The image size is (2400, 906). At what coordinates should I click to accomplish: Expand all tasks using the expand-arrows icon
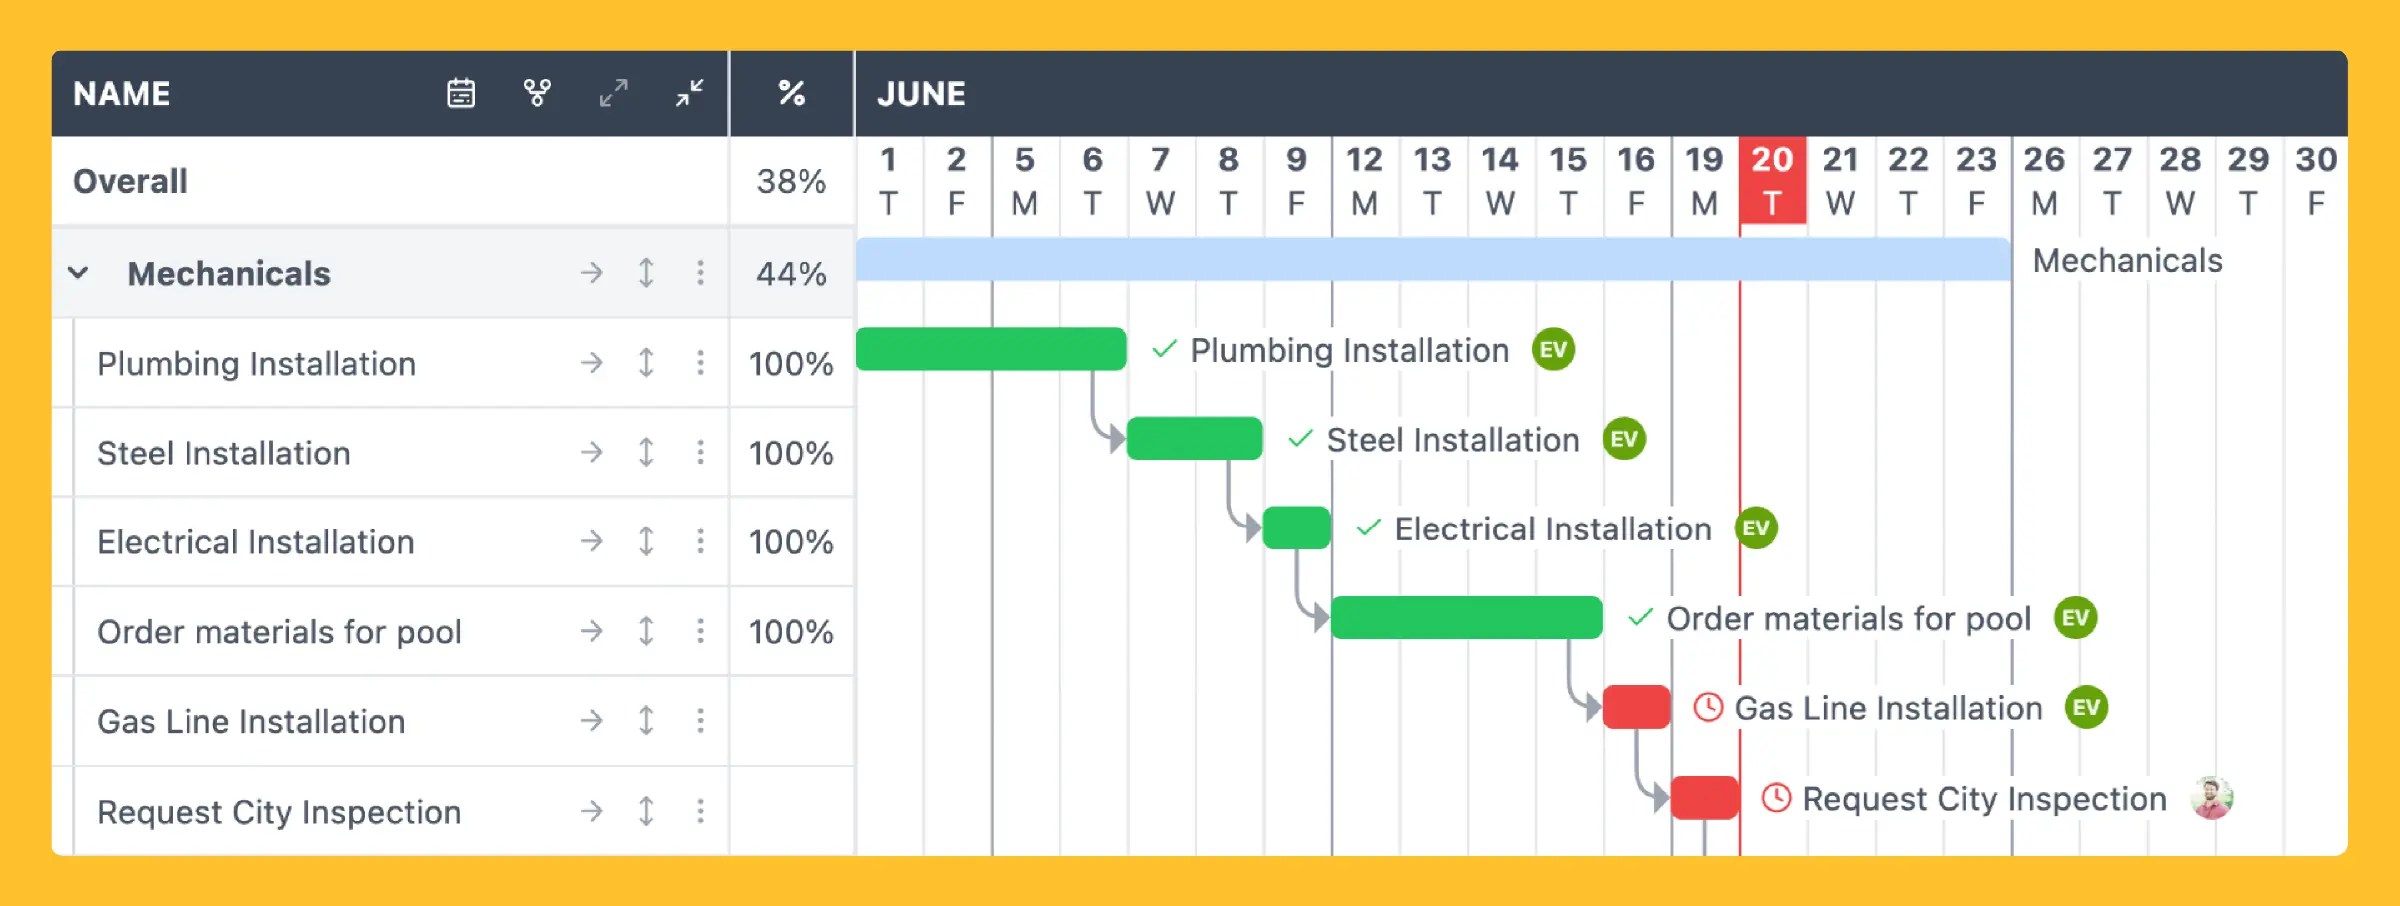(612, 93)
